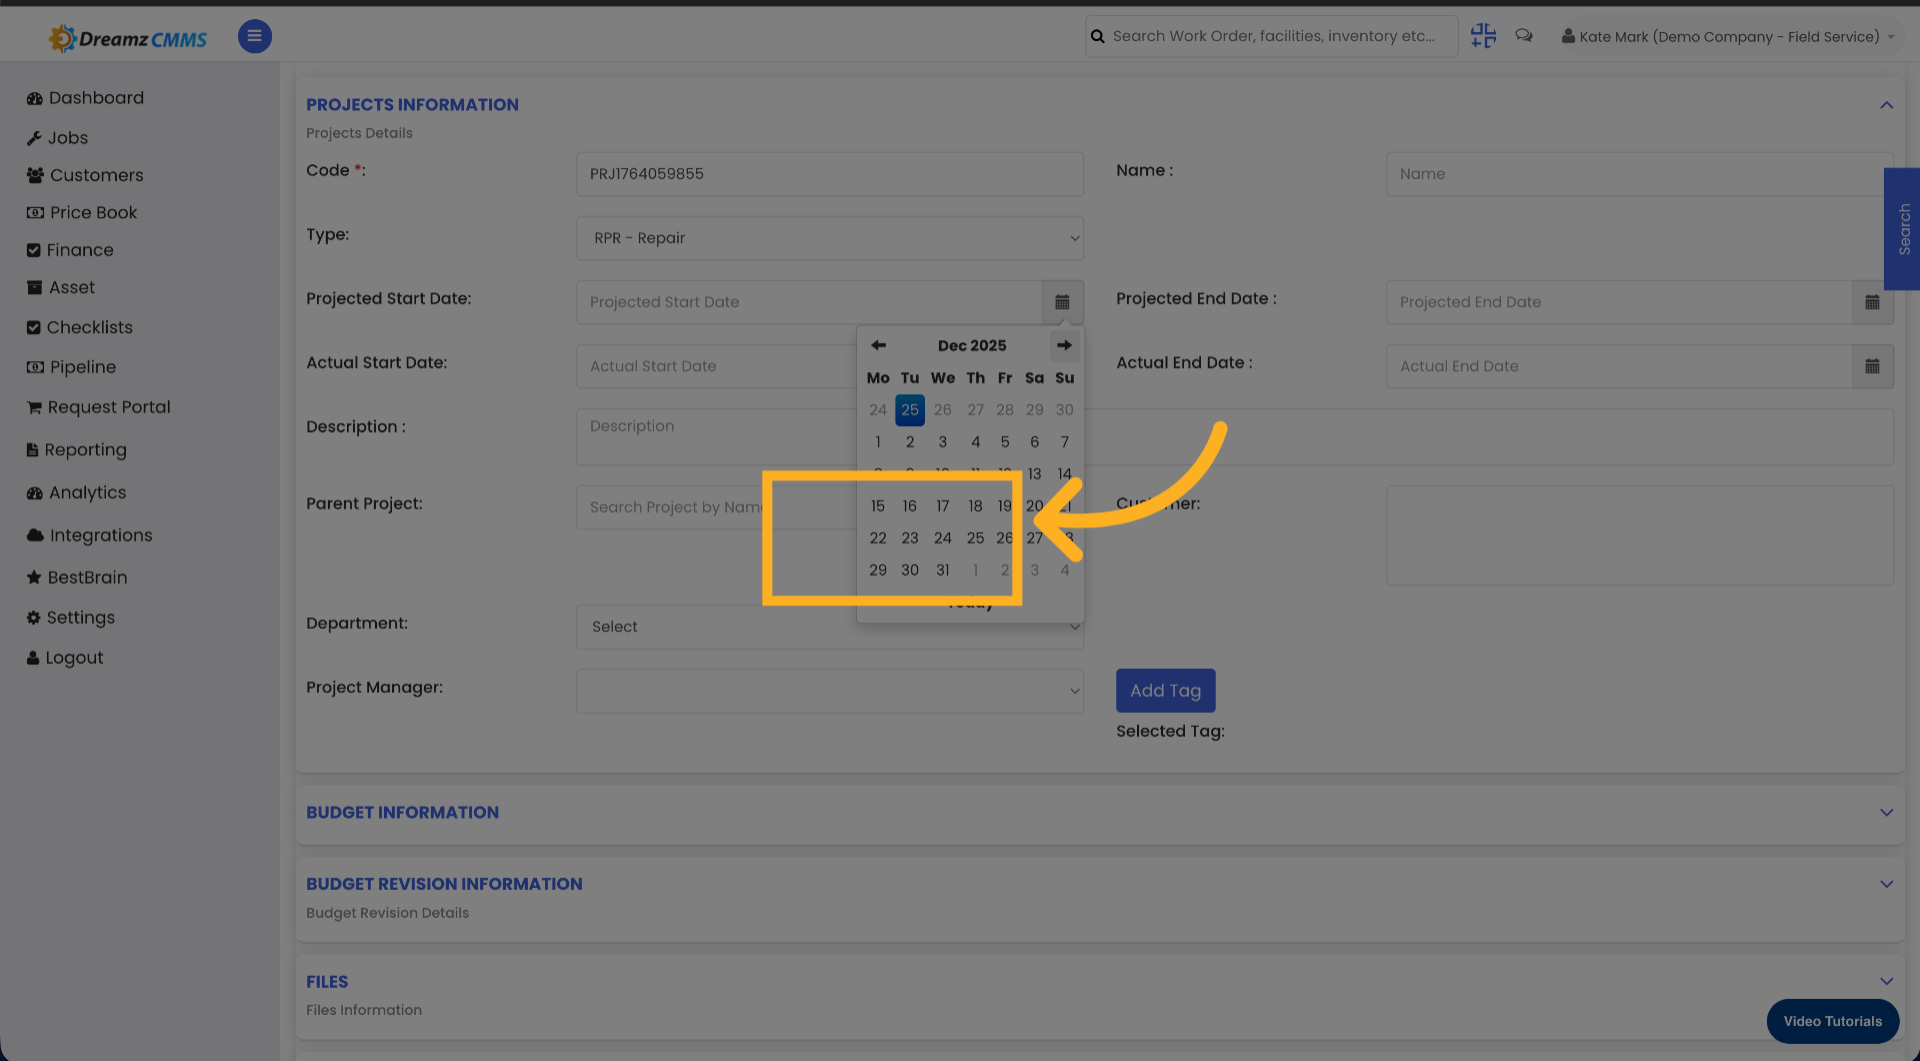Select the Jobs wrench icon in sidebar
This screenshot has height=1061, width=1920.
tap(35, 137)
